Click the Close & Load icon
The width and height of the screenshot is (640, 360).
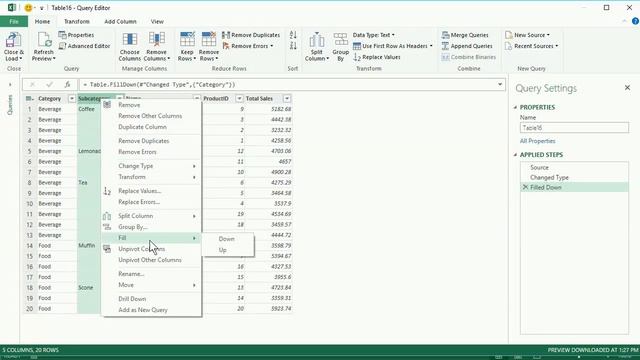pos(13,40)
